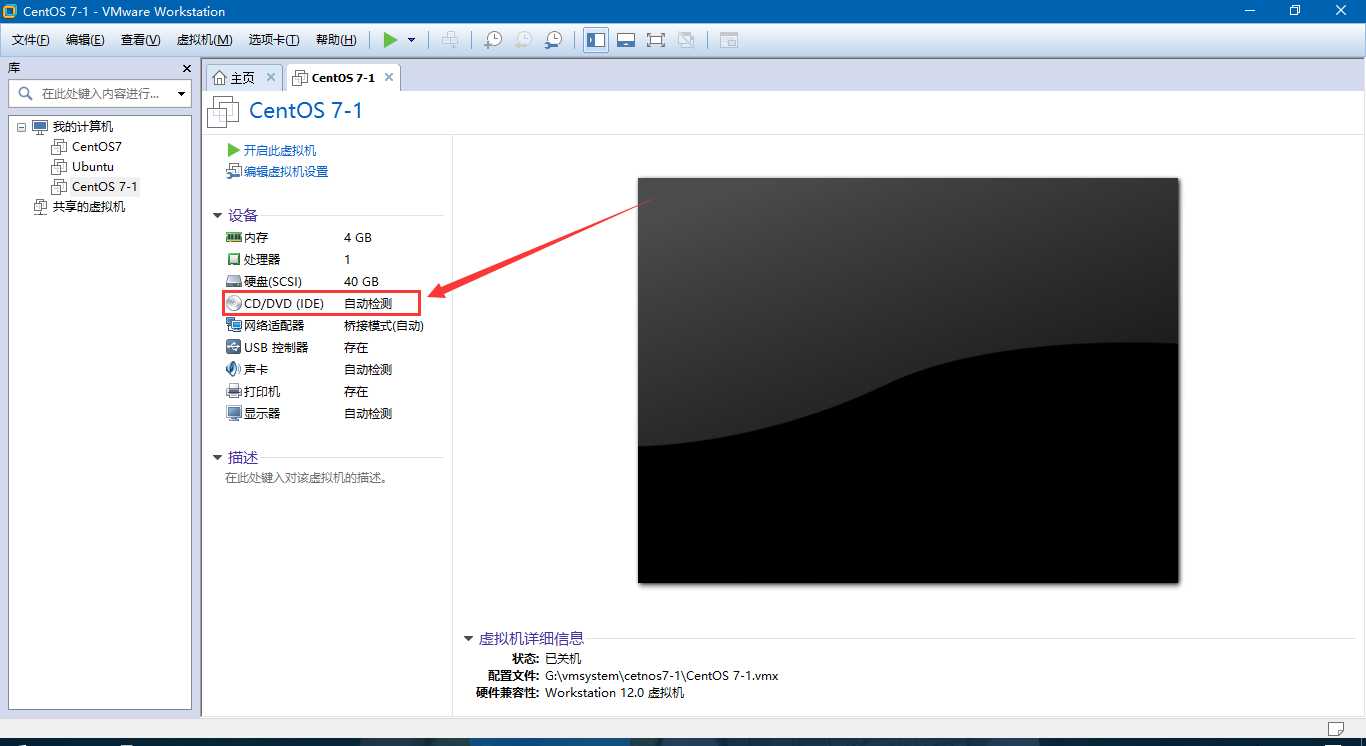Click the 声卡 sound card icon
The image size is (1366, 746).
click(x=234, y=369)
